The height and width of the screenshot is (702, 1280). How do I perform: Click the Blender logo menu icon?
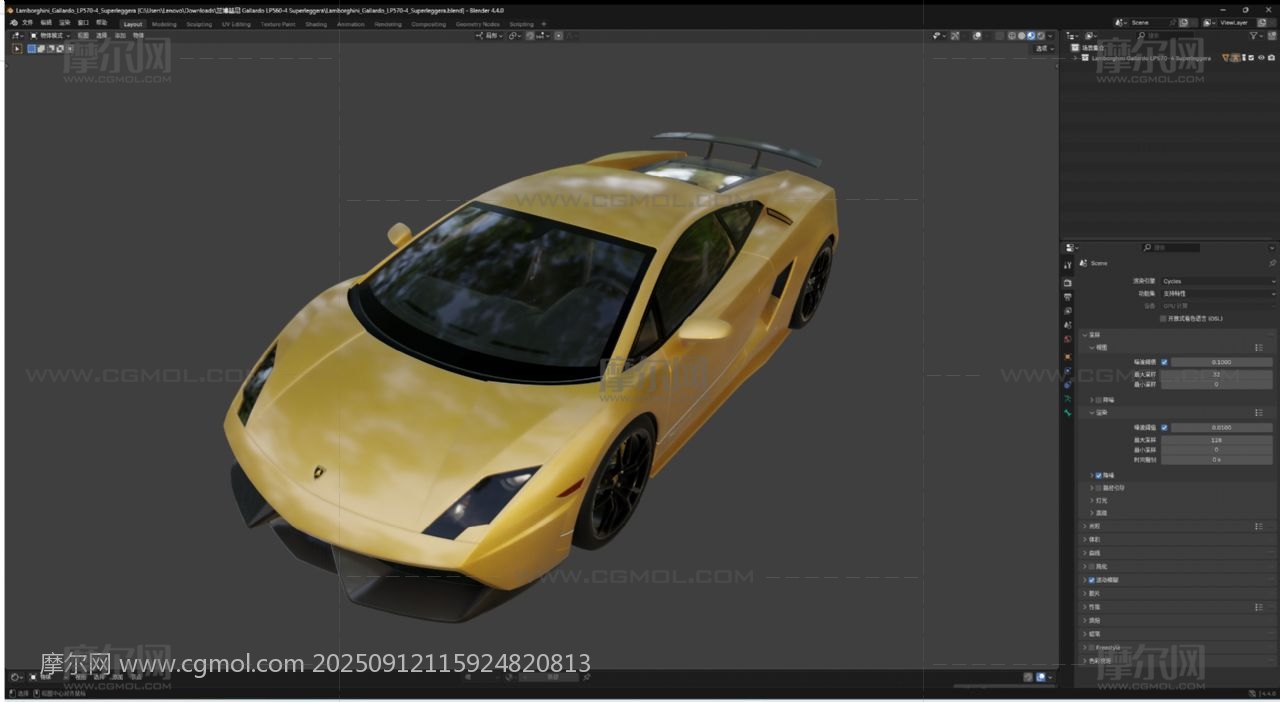coord(13,23)
